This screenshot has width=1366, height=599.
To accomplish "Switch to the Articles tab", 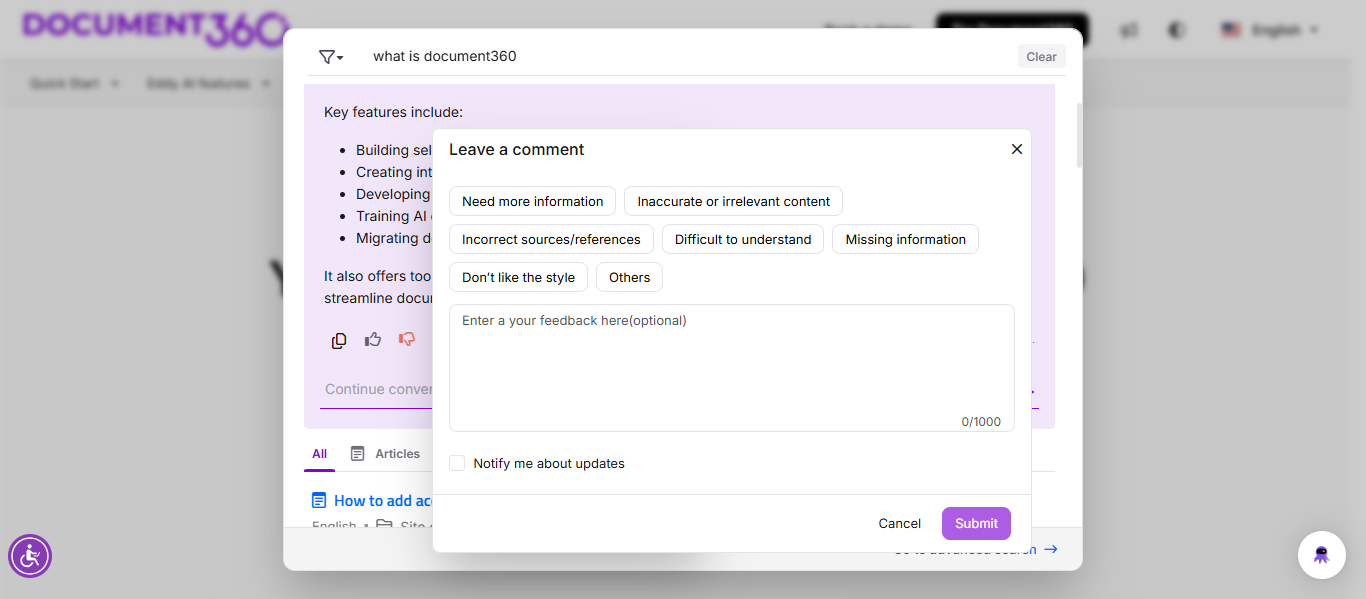I will pos(385,454).
